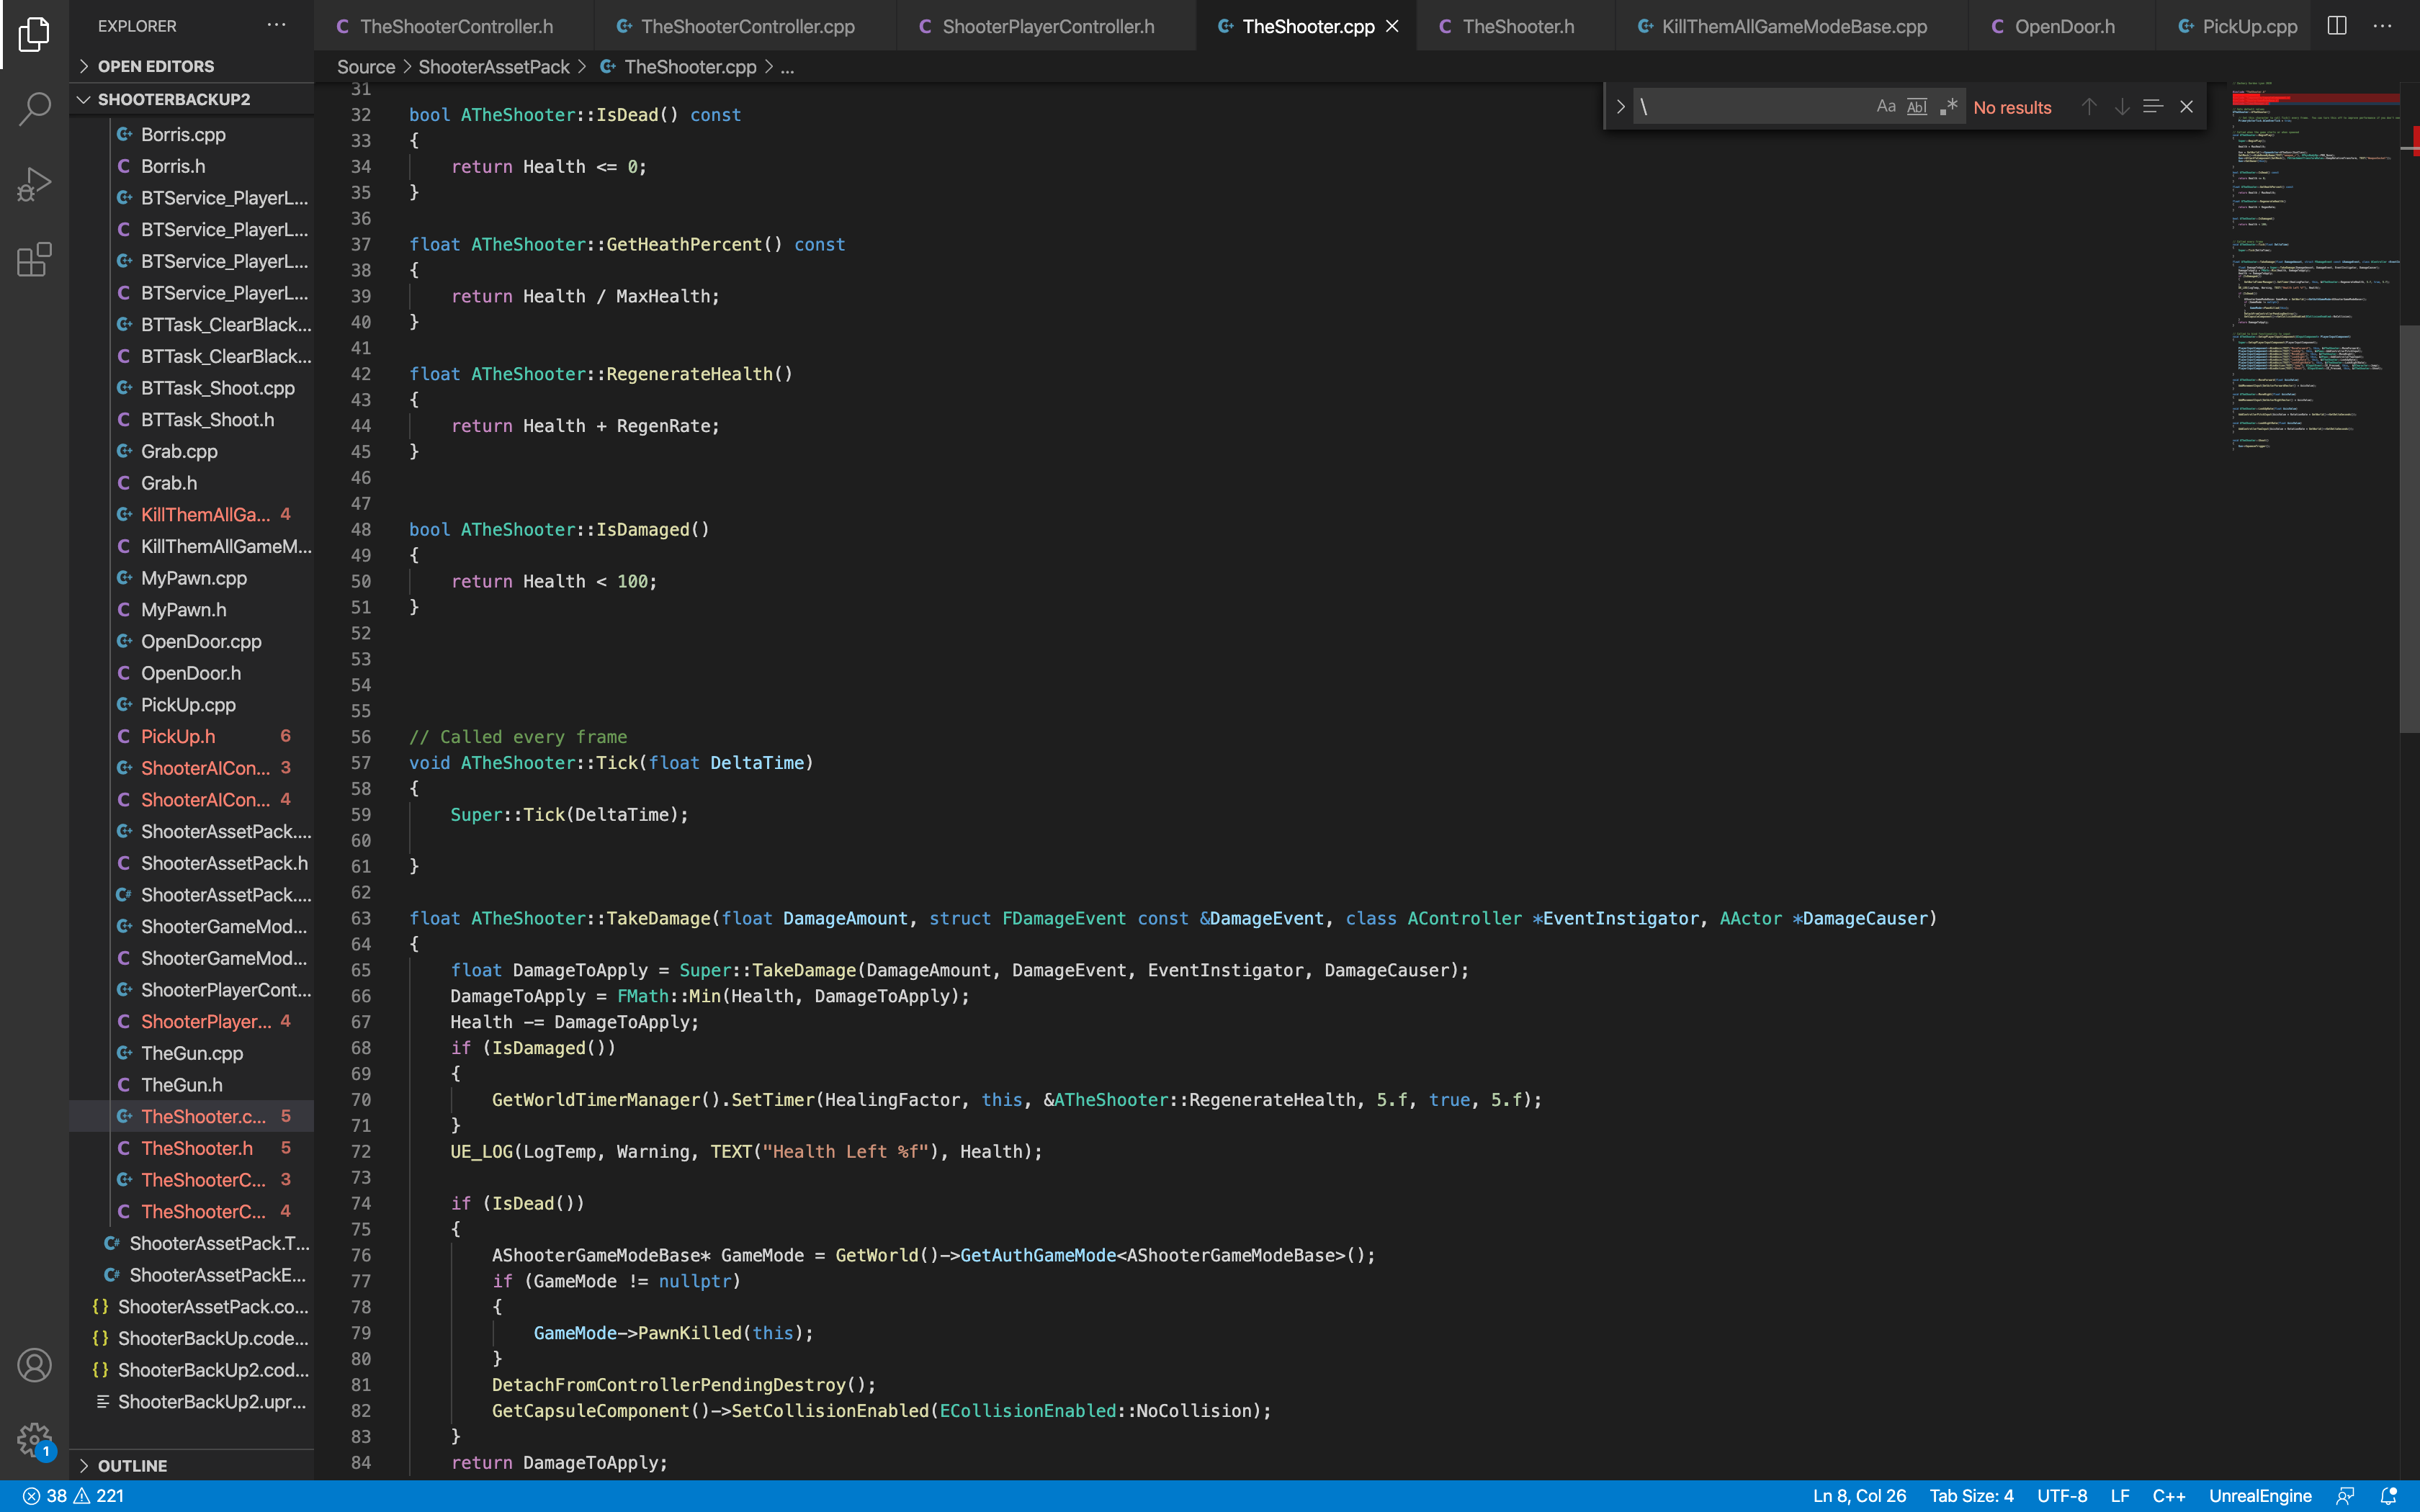Enable Use Regular Expression in find widget

pos(1948,106)
